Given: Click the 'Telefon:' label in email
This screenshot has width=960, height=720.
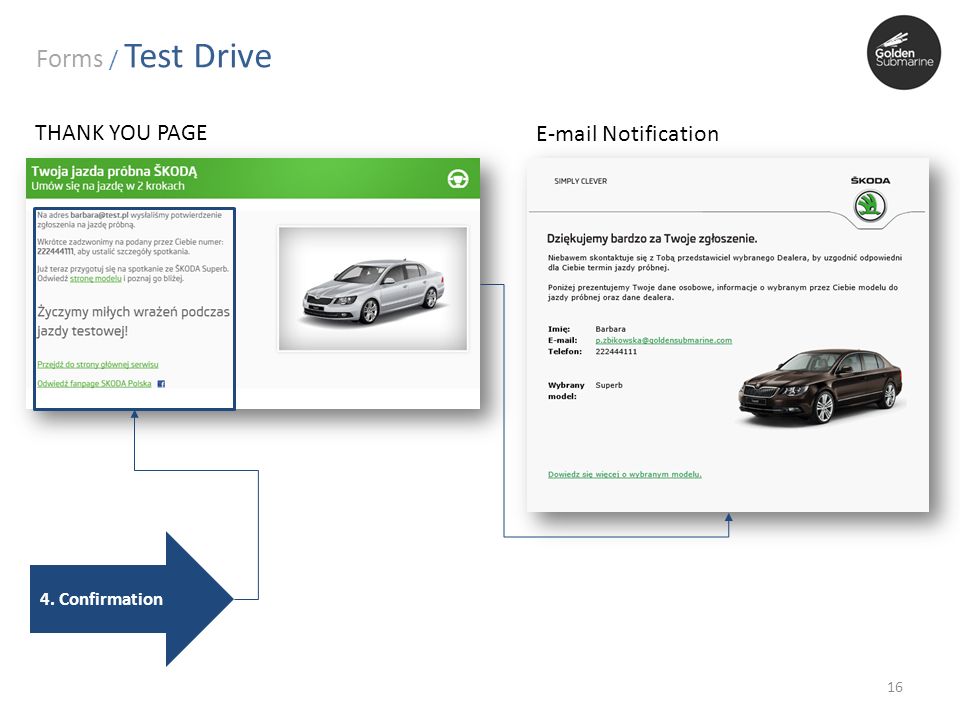Looking at the screenshot, I should pyautogui.click(x=564, y=352).
